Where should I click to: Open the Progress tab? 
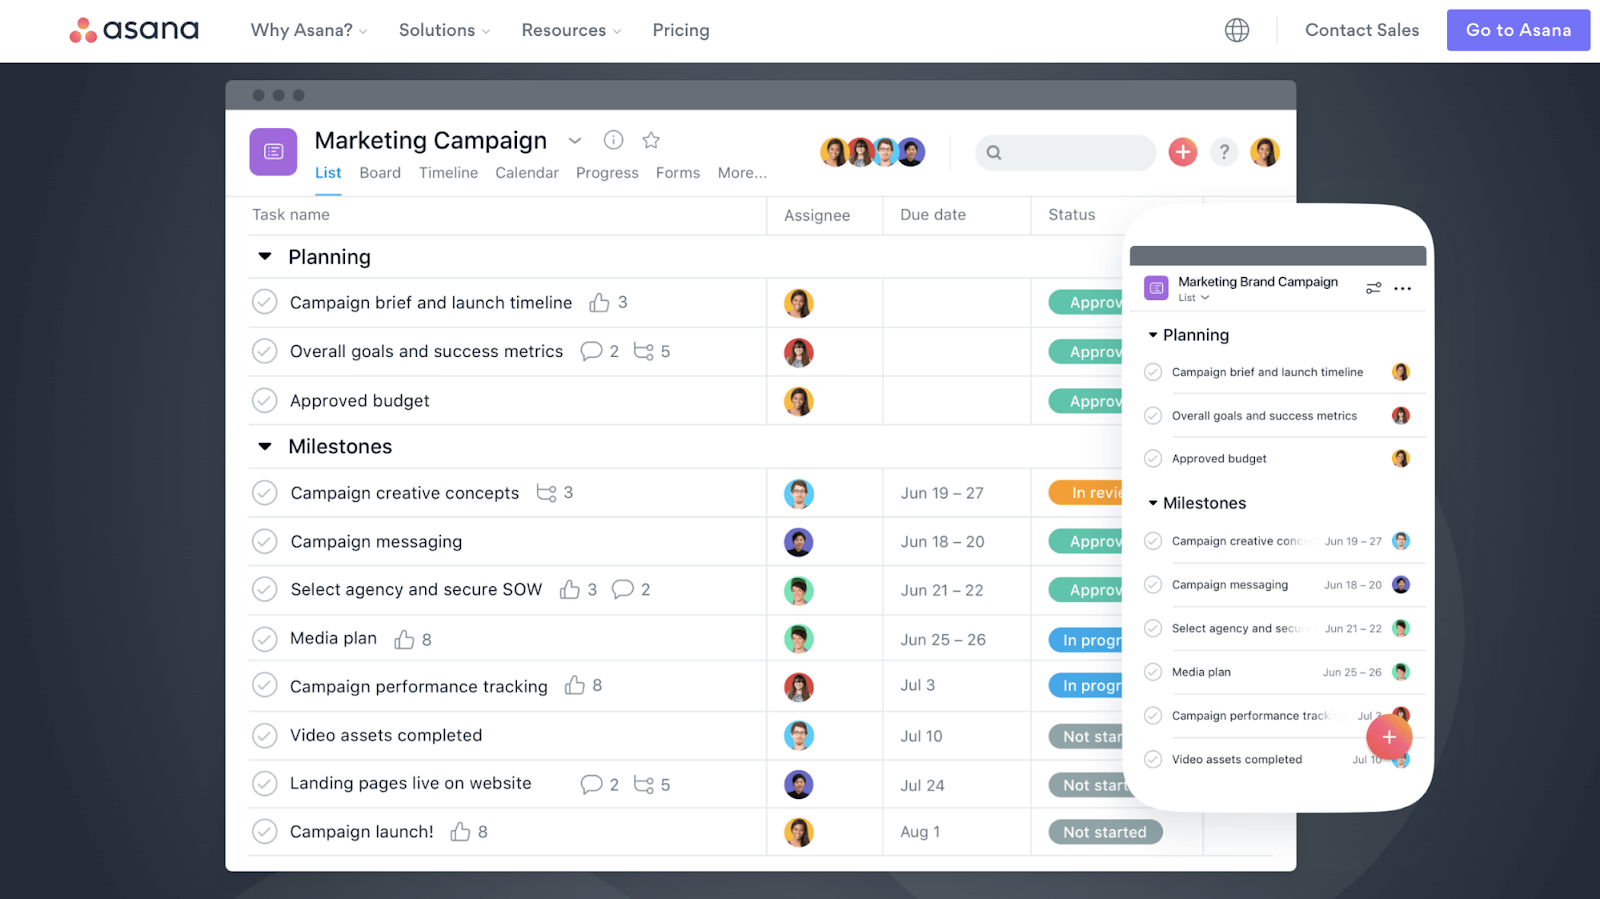point(607,173)
